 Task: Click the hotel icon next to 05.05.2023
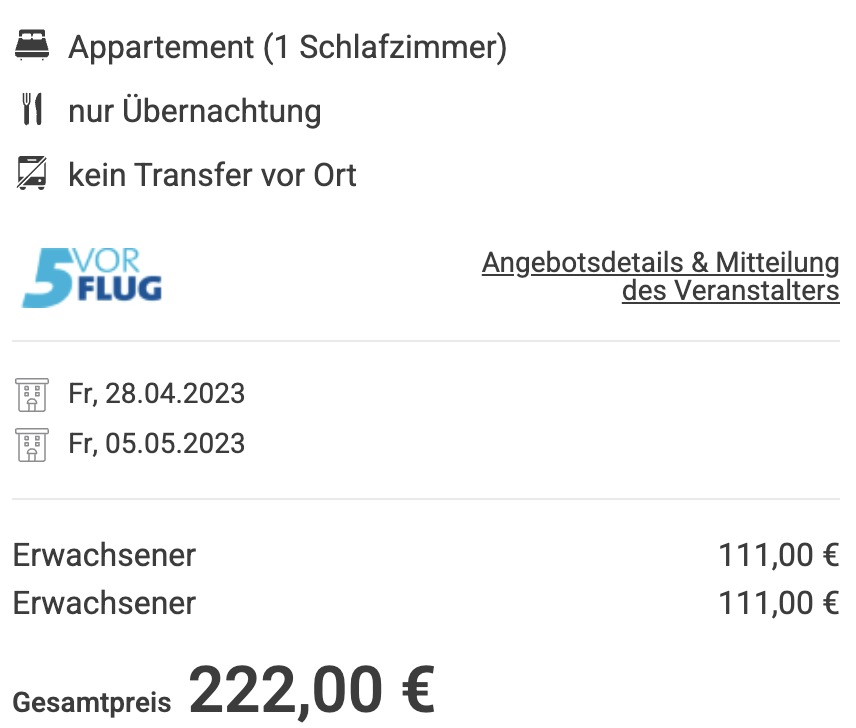click(x=32, y=445)
